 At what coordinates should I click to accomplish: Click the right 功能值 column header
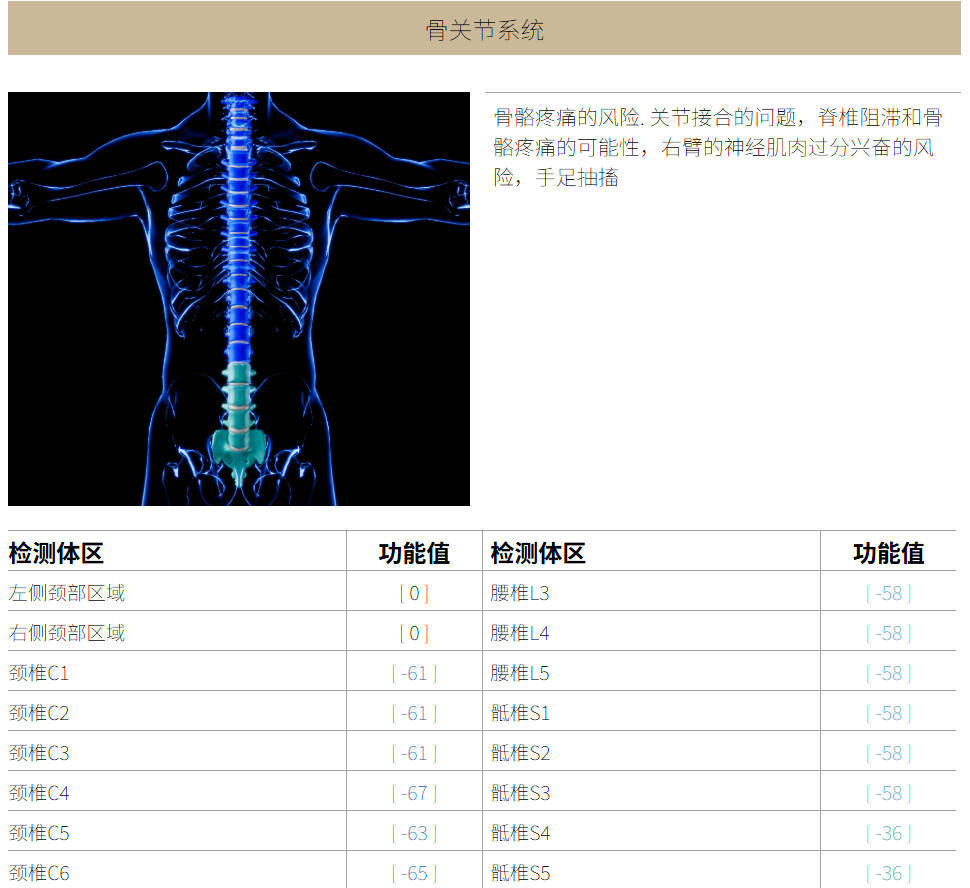point(888,553)
